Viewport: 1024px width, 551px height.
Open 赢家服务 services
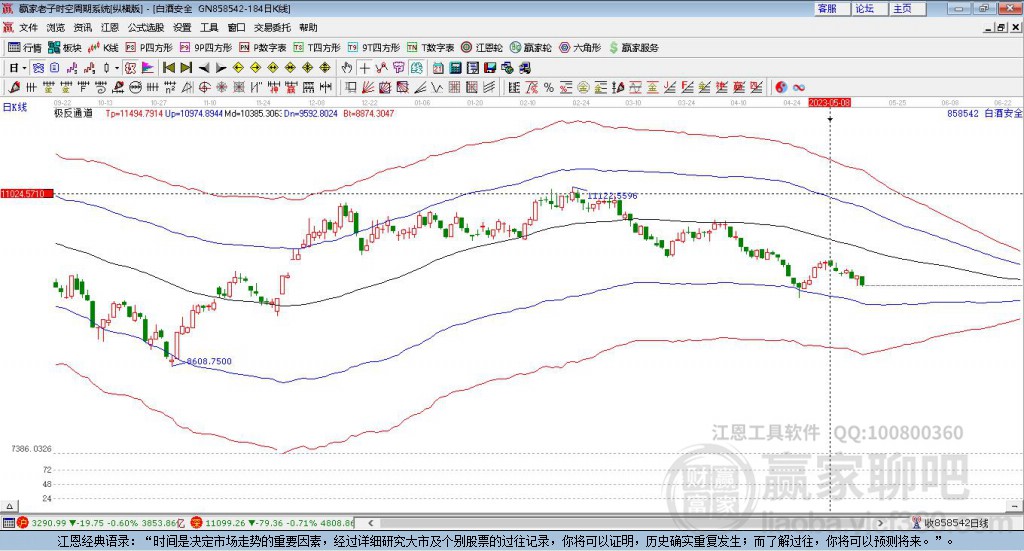click(x=633, y=48)
